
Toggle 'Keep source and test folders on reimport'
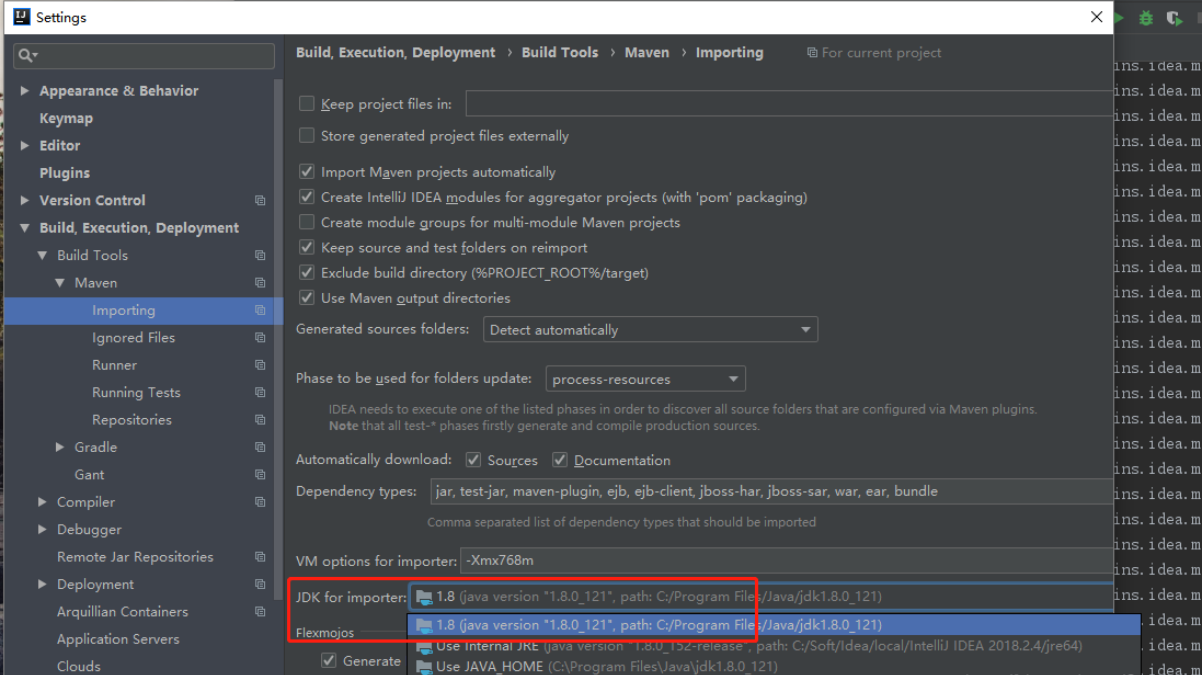pos(307,247)
